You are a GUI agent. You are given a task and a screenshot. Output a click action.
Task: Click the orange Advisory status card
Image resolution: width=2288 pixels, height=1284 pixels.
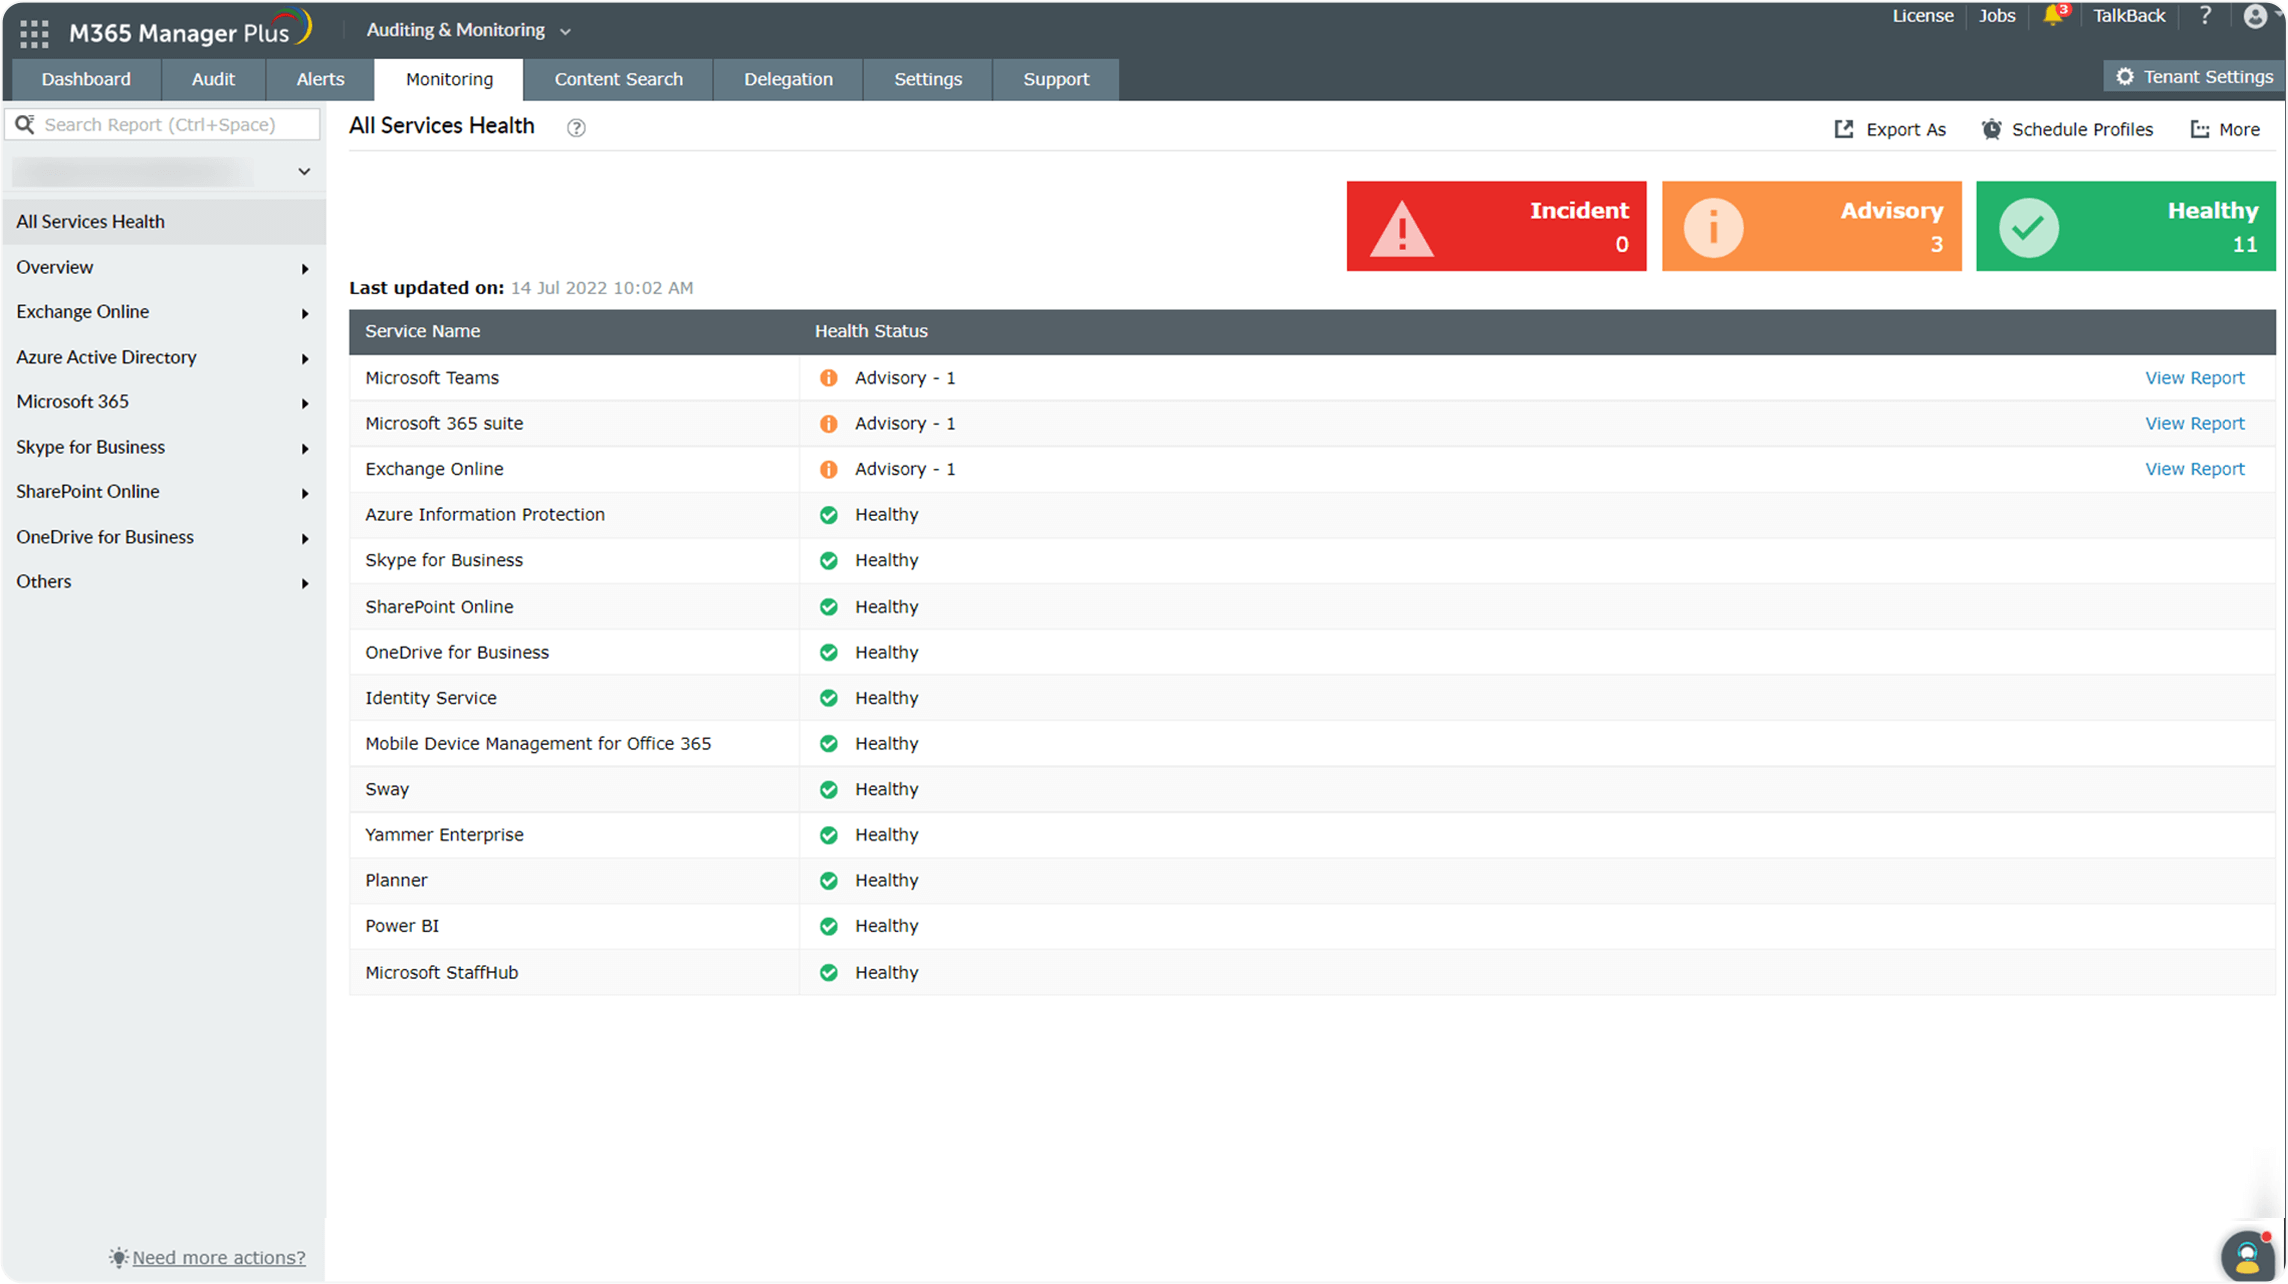click(1811, 226)
